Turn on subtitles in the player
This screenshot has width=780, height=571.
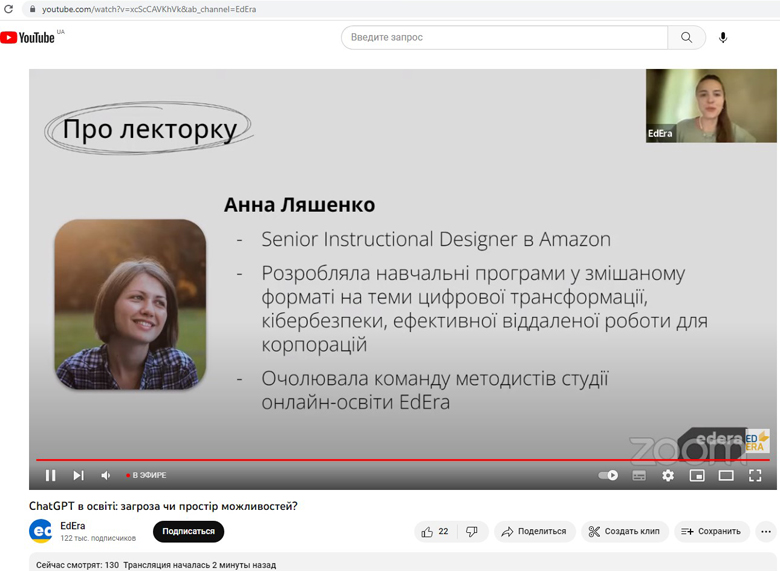[639, 476]
